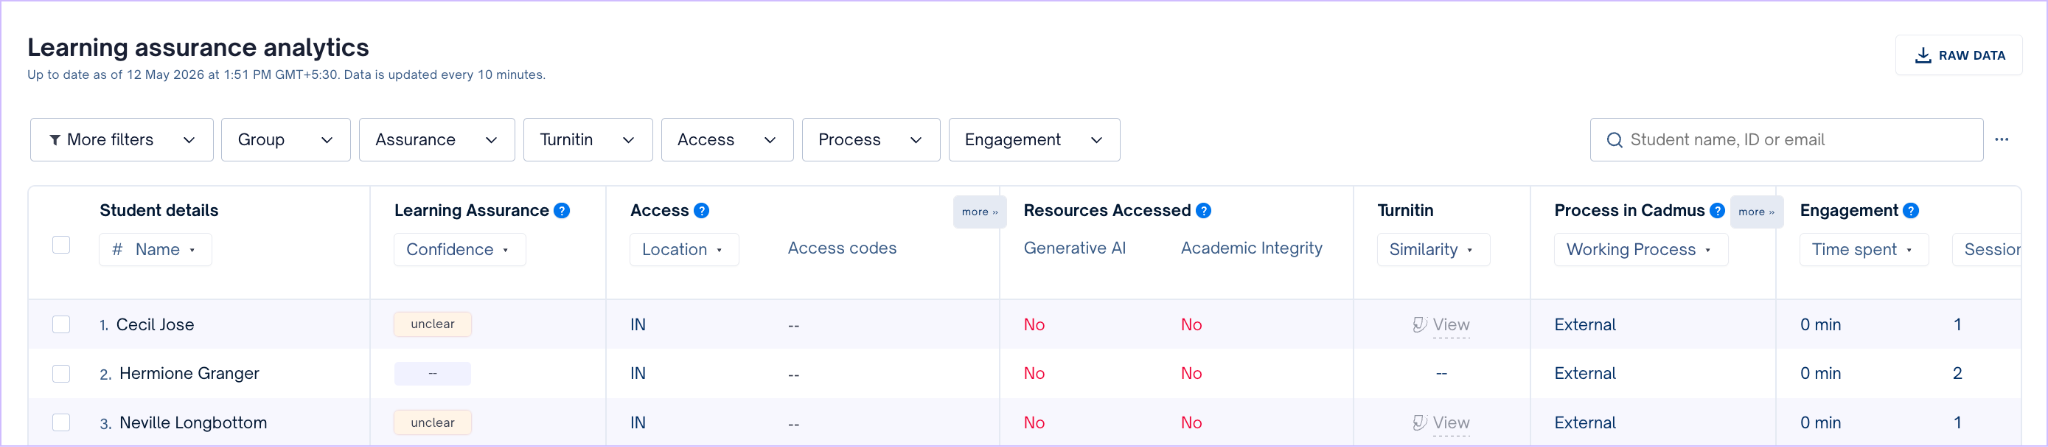Open the Engagement filter dropdown
The height and width of the screenshot is (447, 2048).
point(1034,140)
